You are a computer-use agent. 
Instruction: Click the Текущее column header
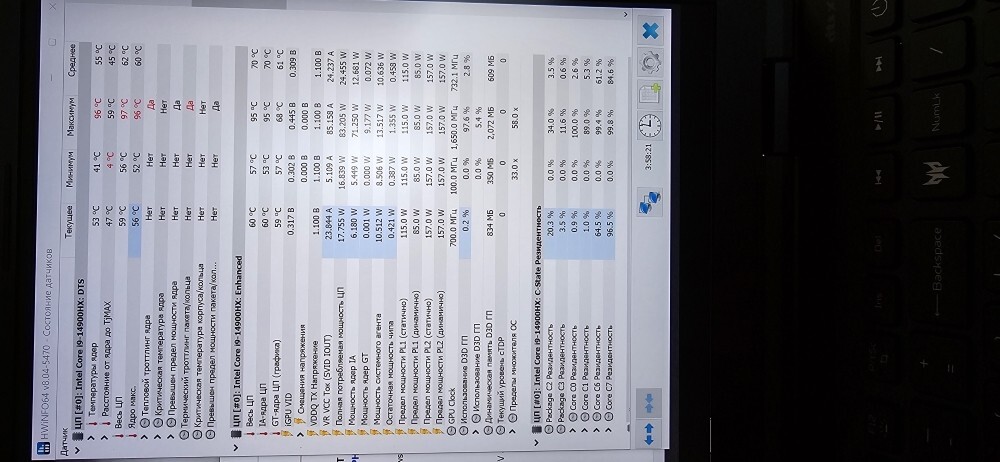click(x=68, y=221)
